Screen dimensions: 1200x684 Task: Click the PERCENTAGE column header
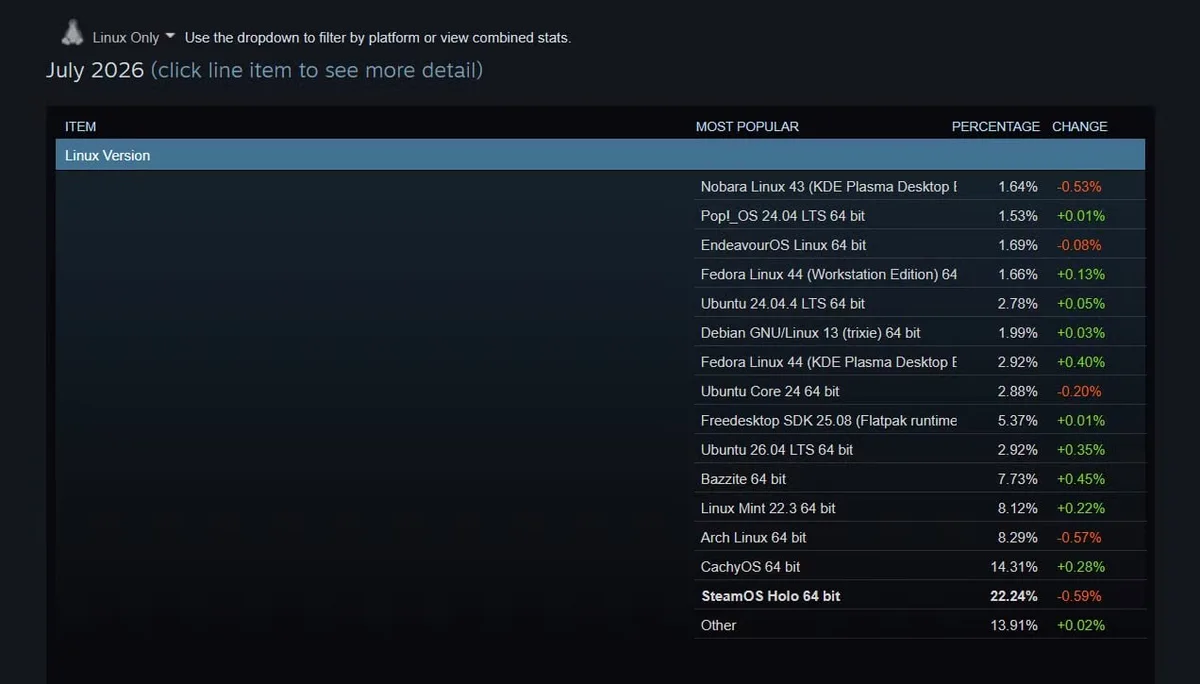click(x=995, y=126)
